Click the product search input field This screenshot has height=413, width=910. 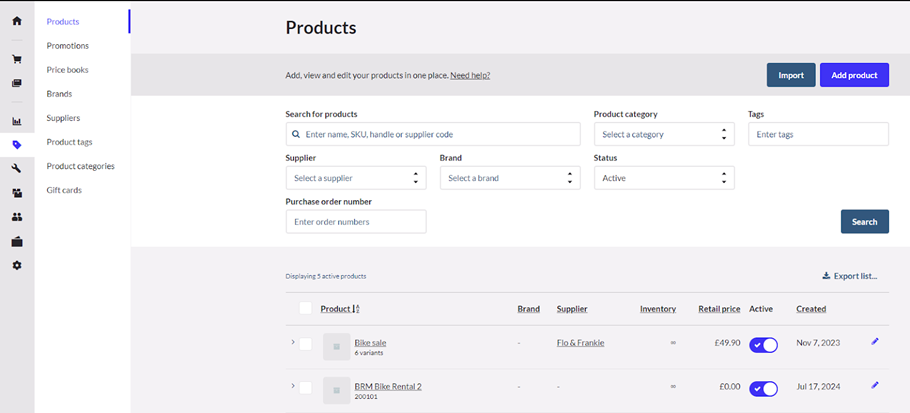(433, 134)
